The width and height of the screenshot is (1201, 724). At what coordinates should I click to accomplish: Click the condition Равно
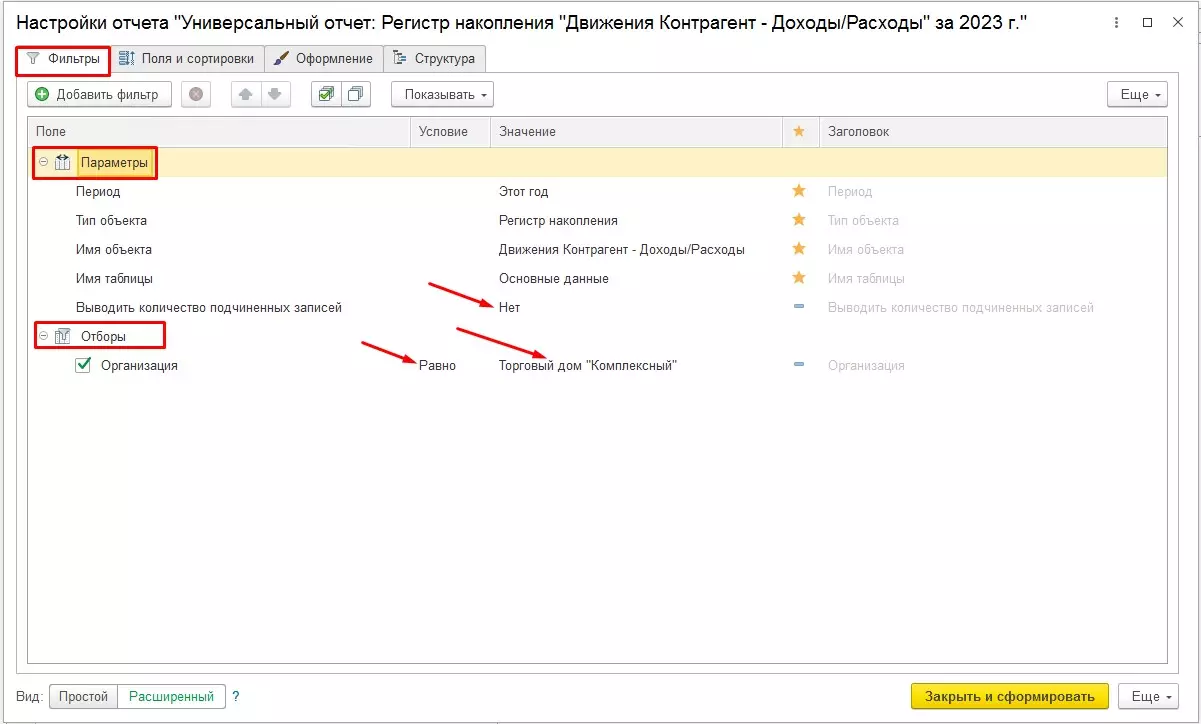pos(437,365)
